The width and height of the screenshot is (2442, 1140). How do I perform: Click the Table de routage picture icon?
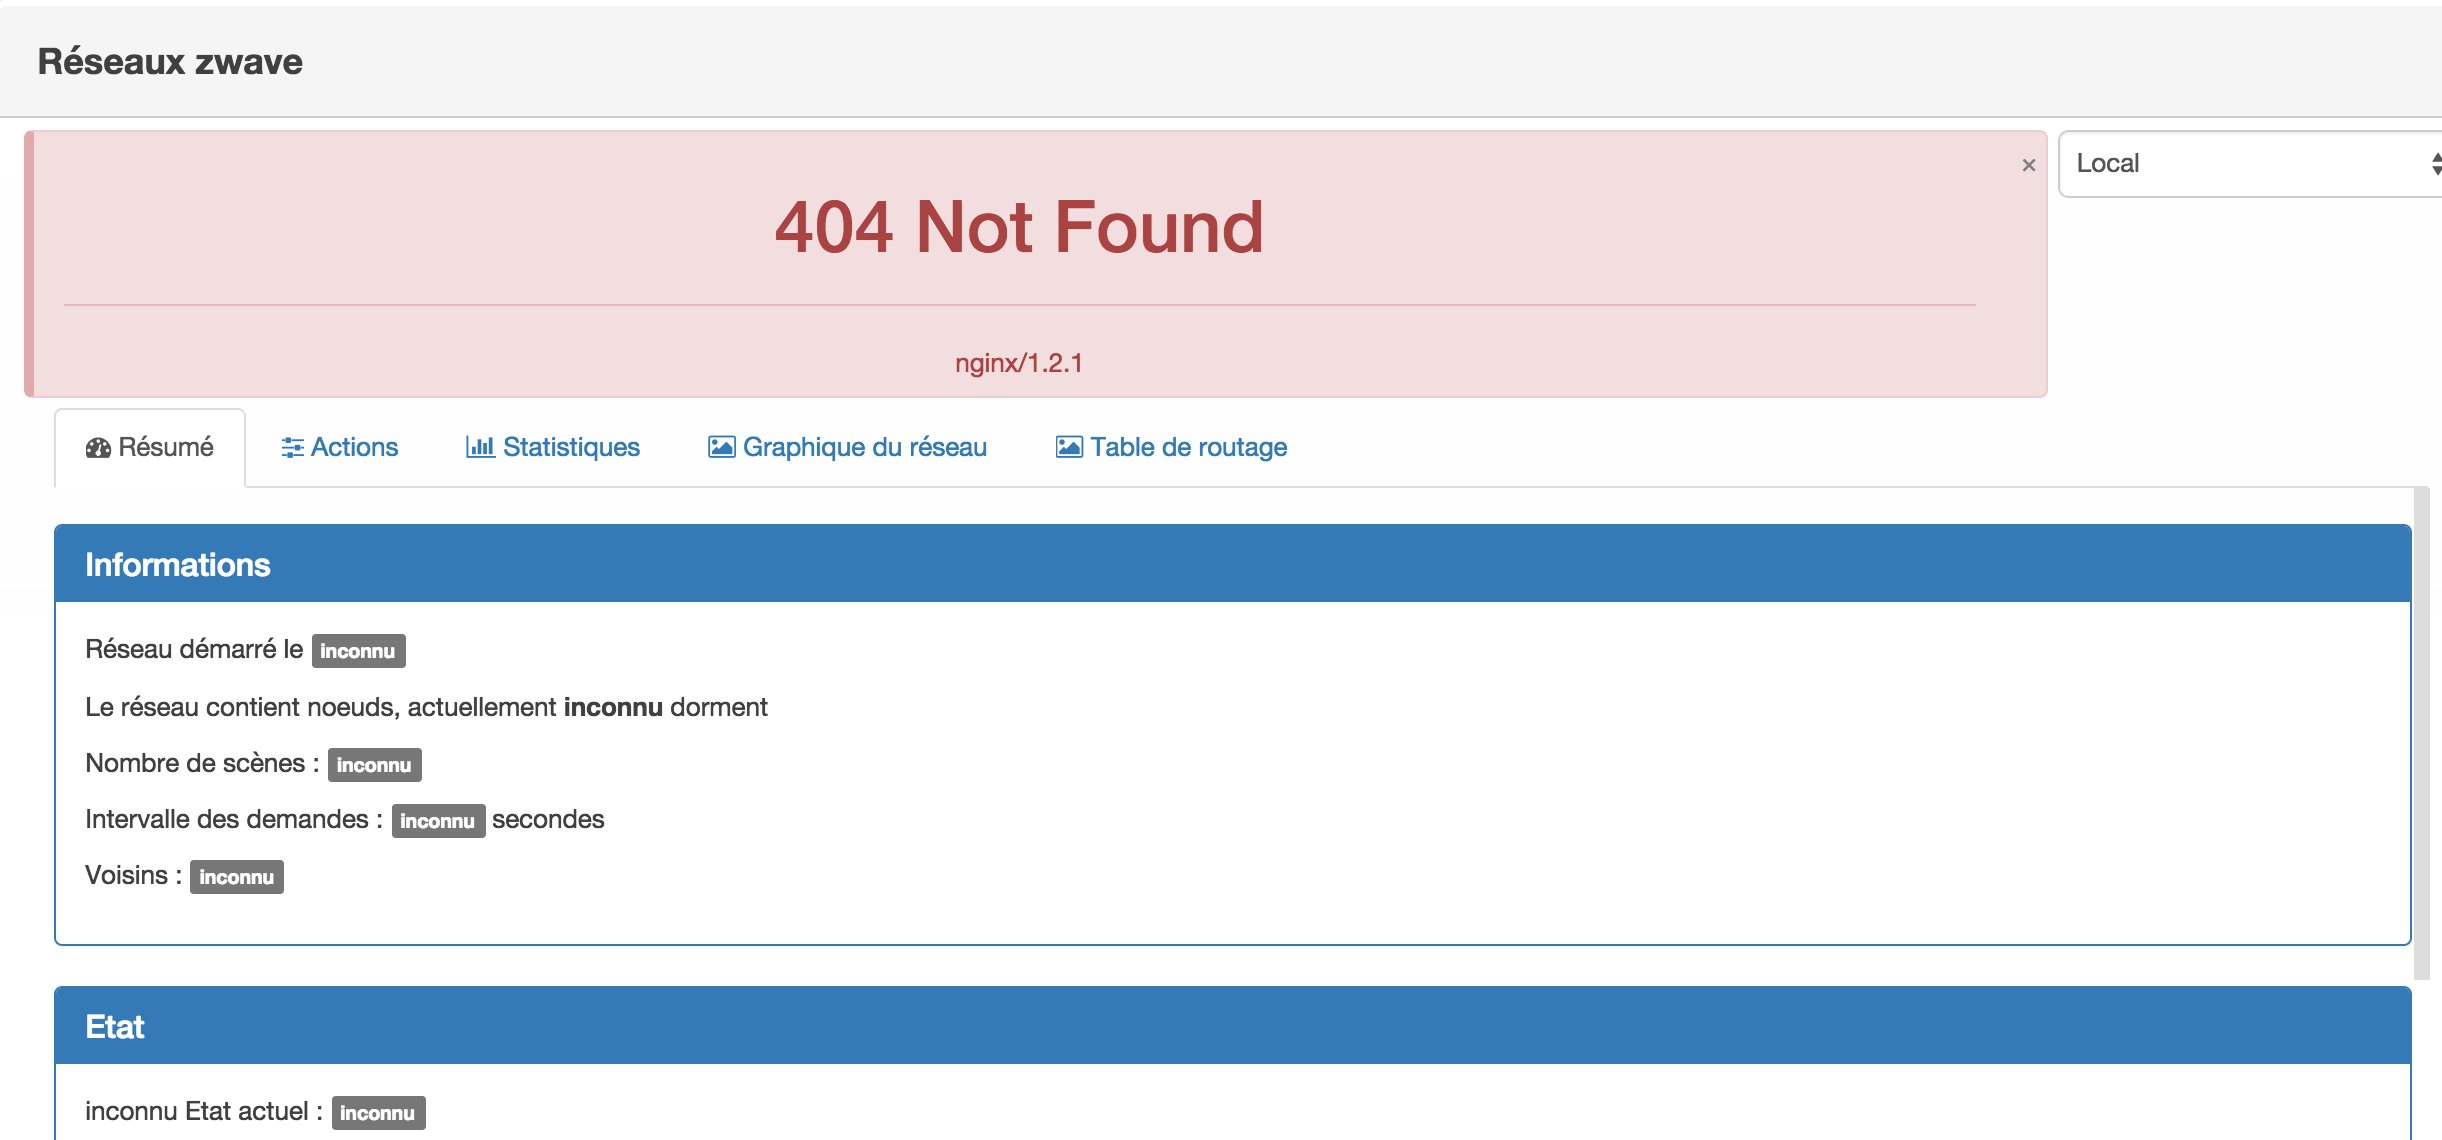point(1069,447)
